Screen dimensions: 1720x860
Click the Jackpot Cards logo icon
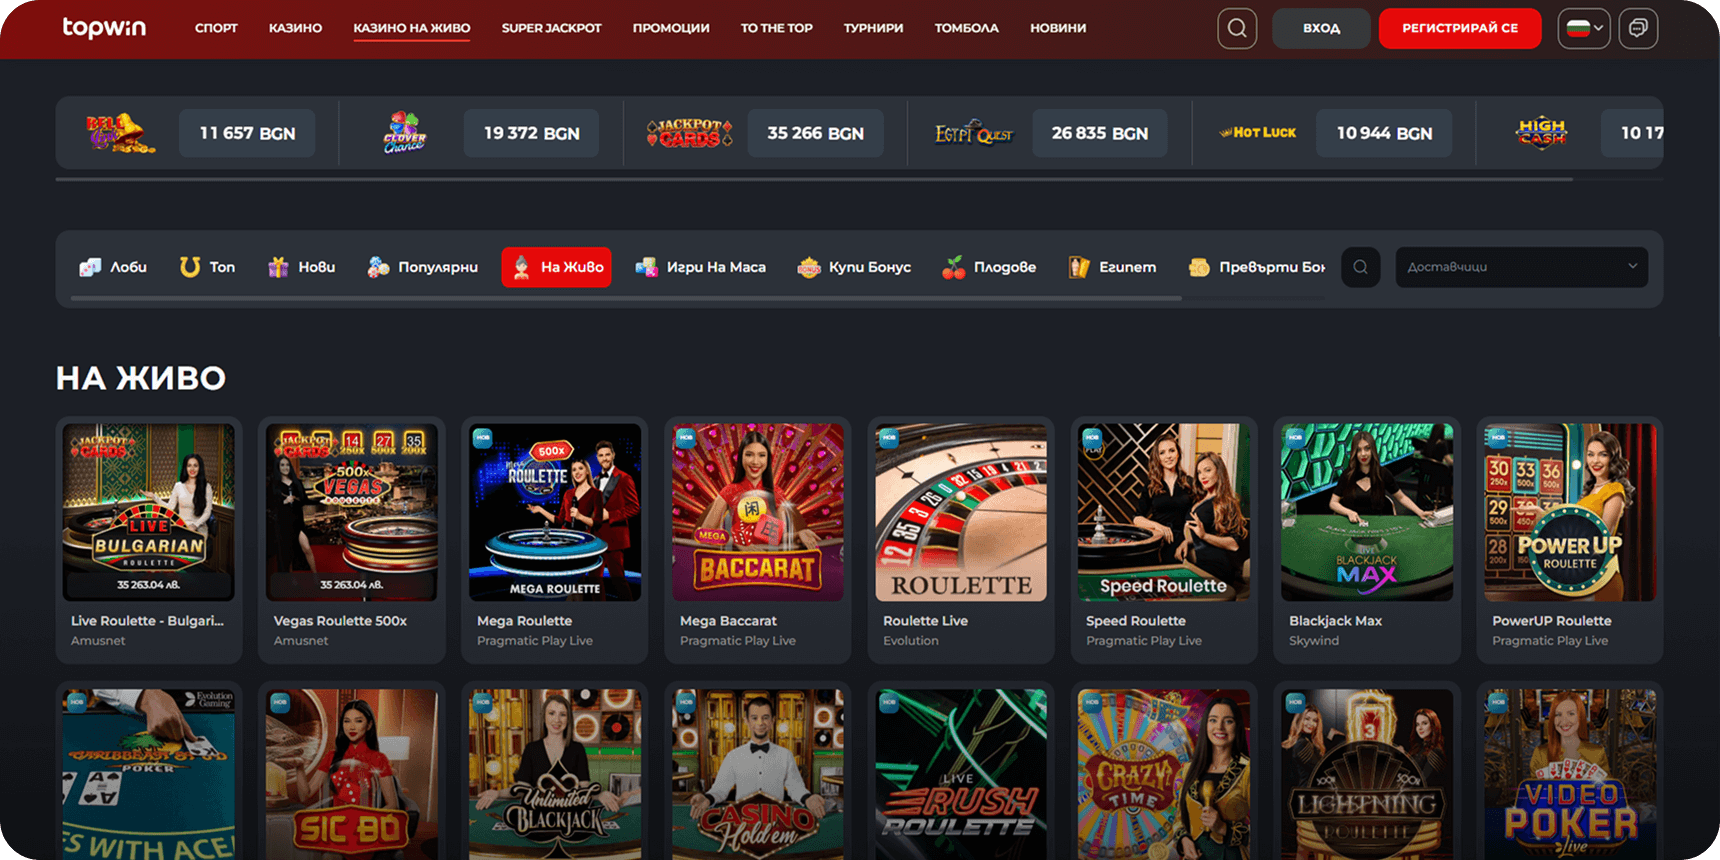click(x=689, y=133)
